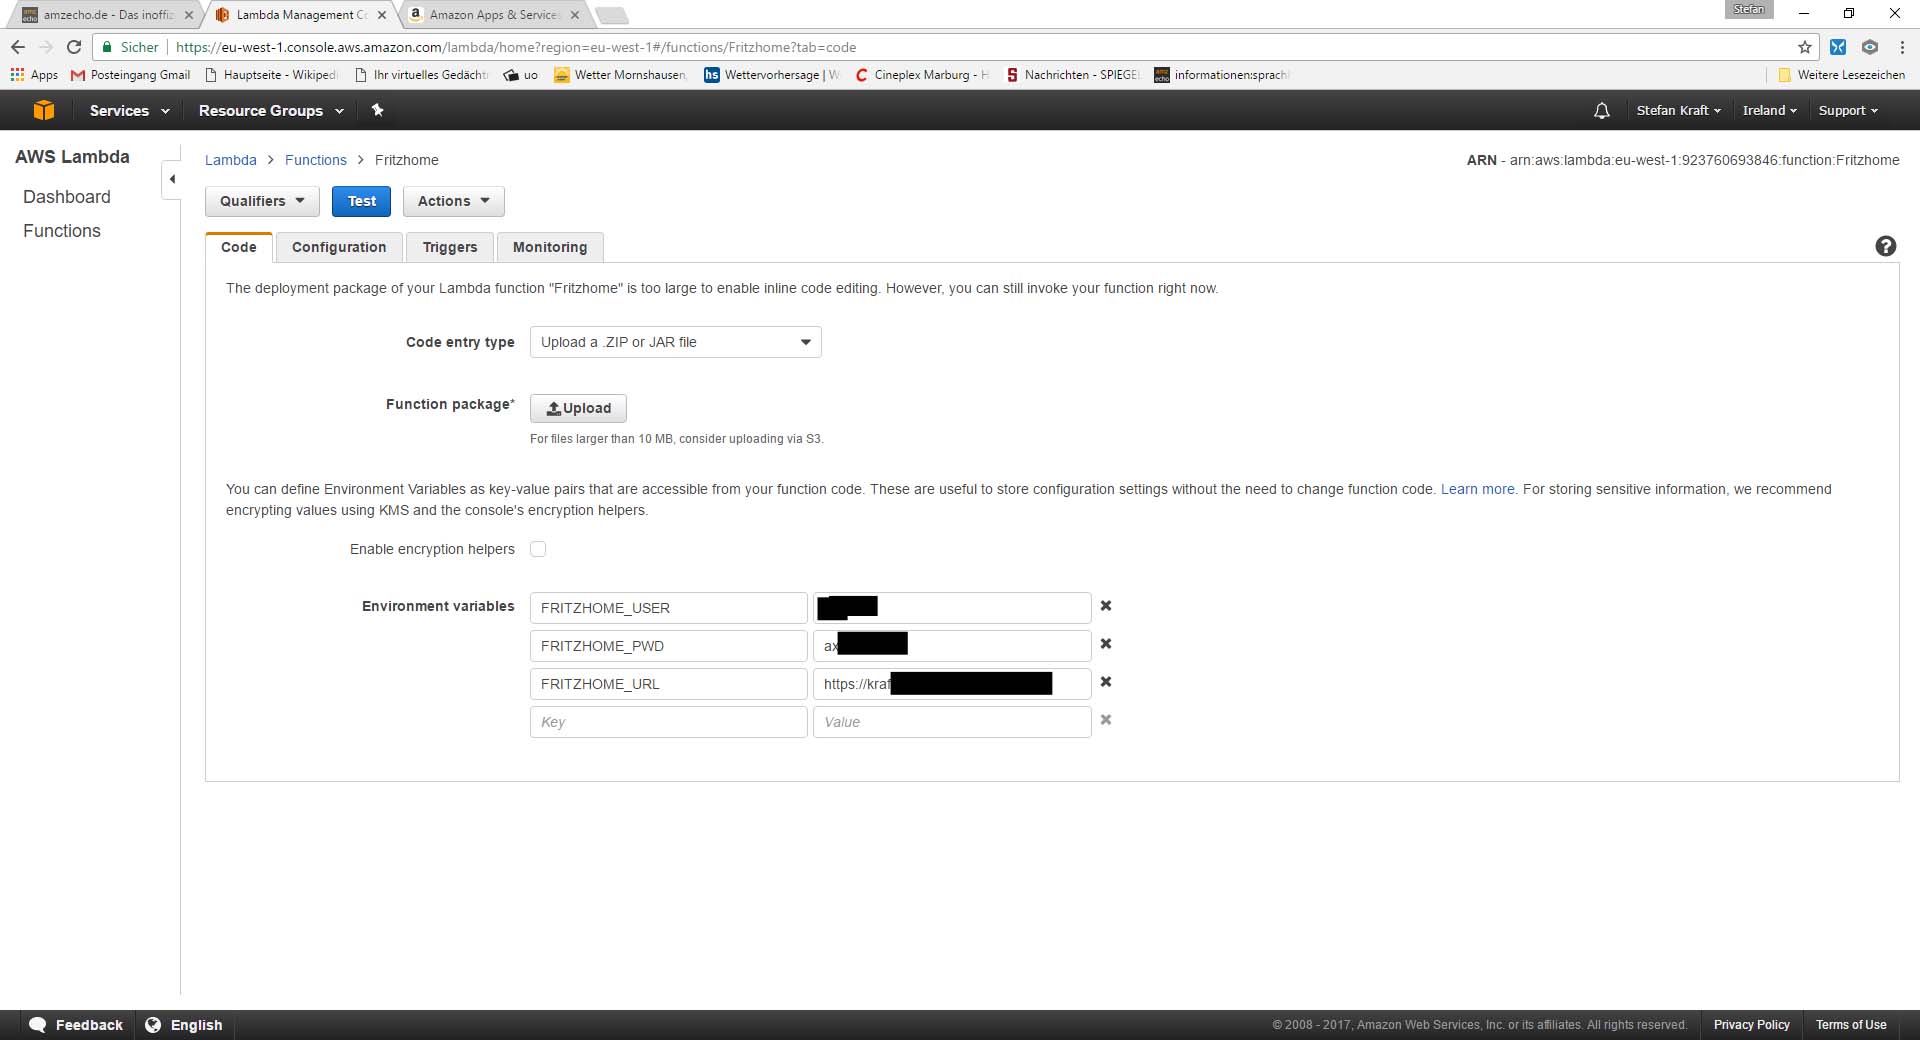Close the amzecho.de browser tab
Screen dimensions: 1920x1040
(x=189, y=15)
